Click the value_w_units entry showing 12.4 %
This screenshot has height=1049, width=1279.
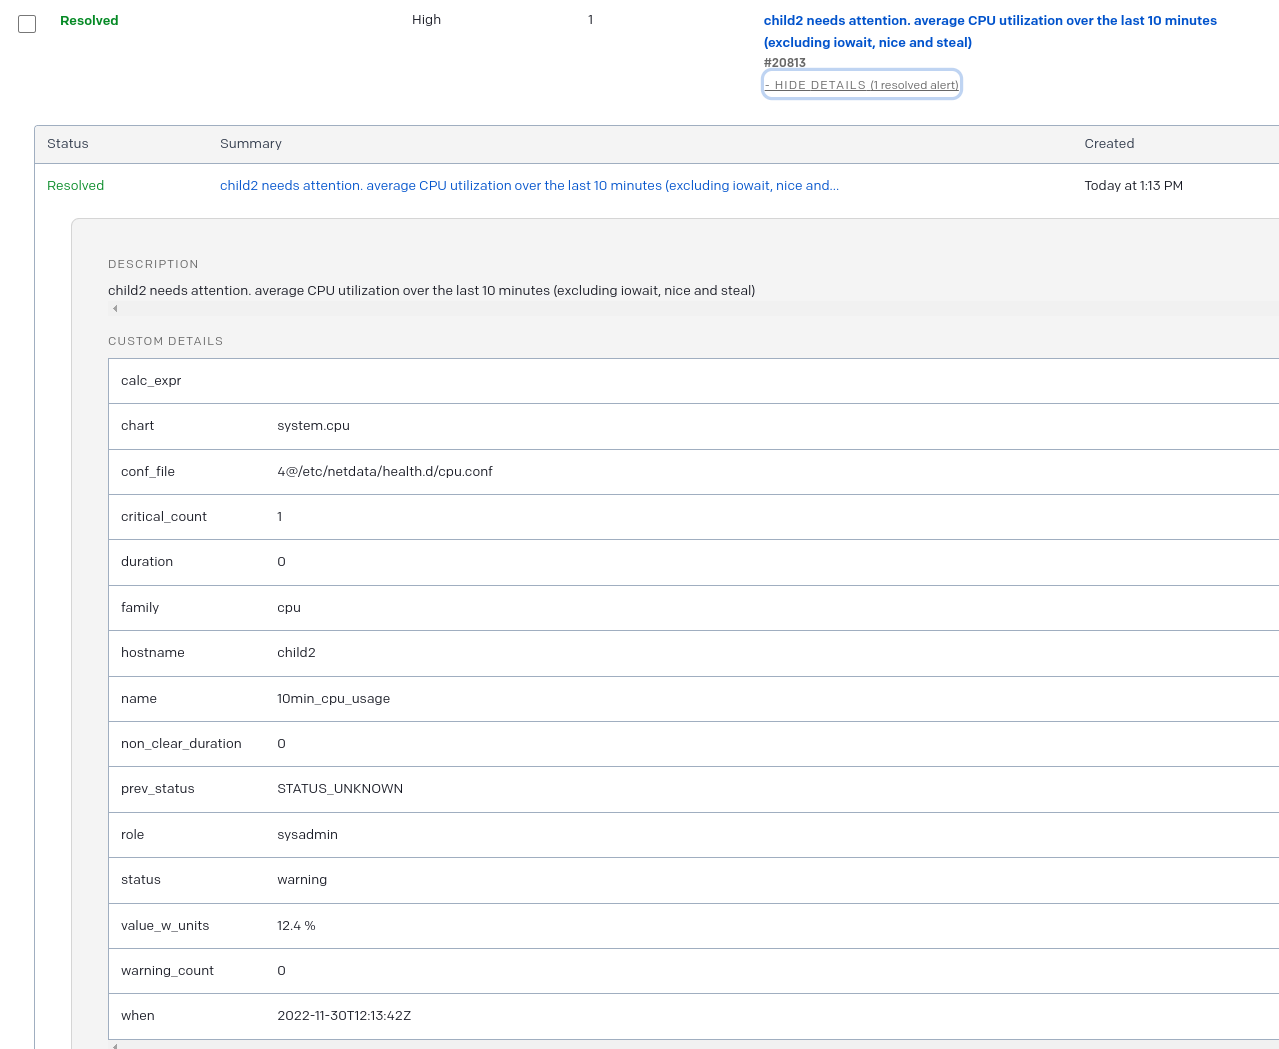[296, 925]
